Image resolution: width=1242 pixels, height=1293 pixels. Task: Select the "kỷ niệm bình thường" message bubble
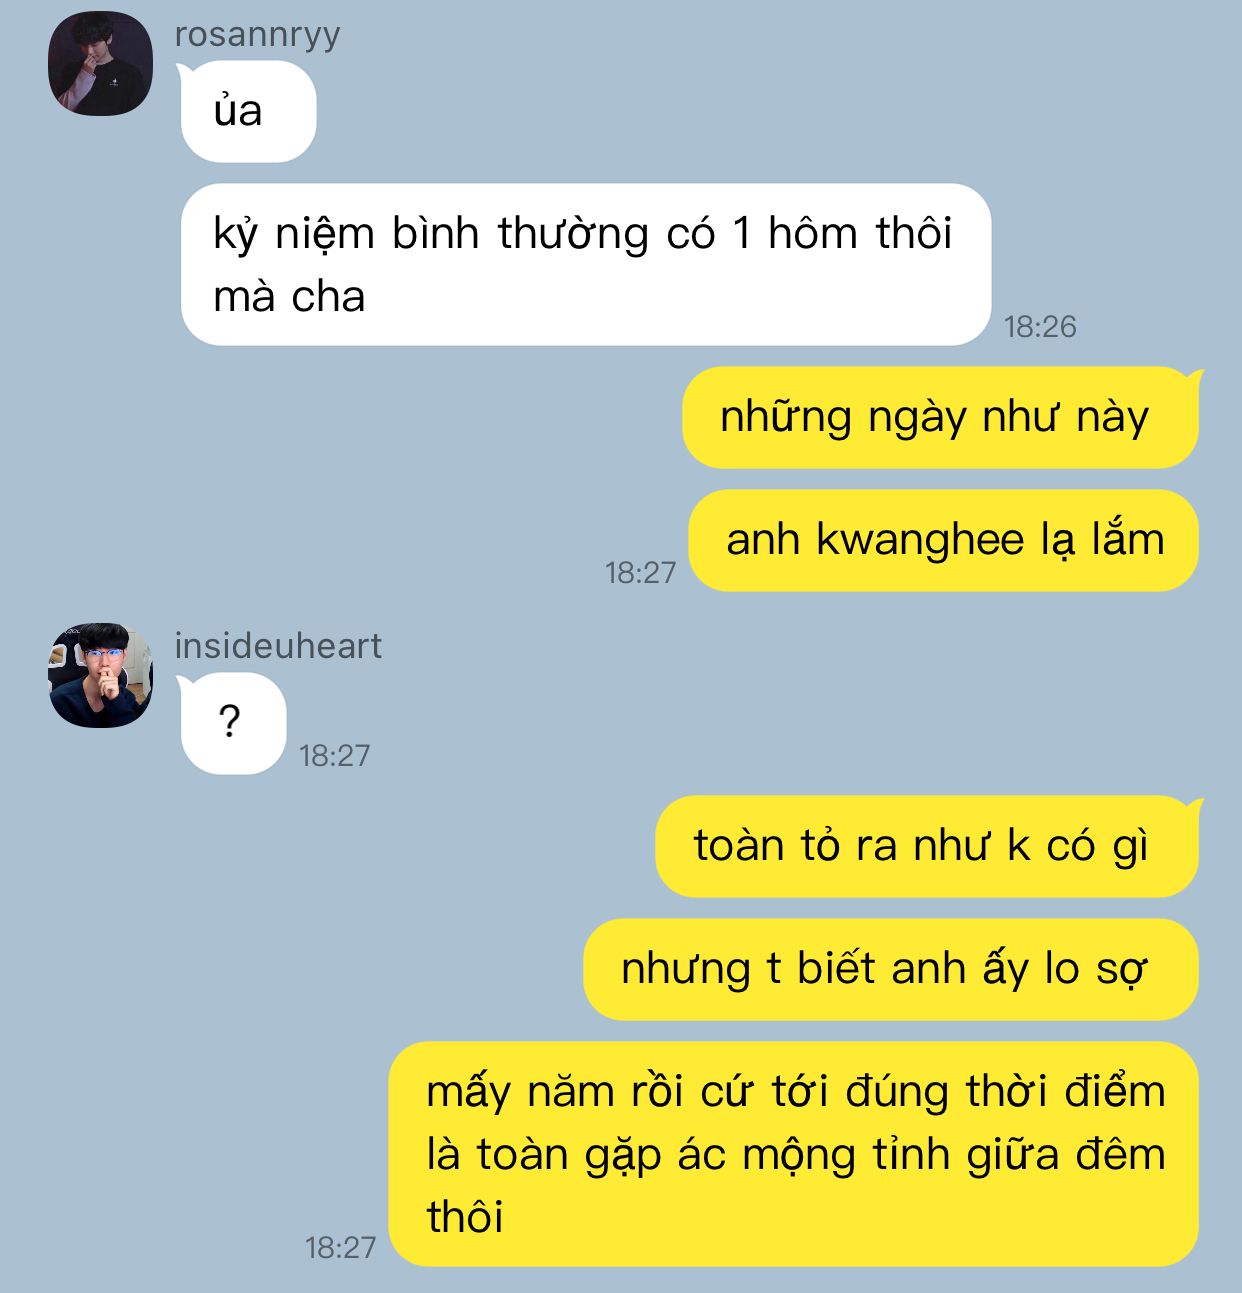[586, 265]
